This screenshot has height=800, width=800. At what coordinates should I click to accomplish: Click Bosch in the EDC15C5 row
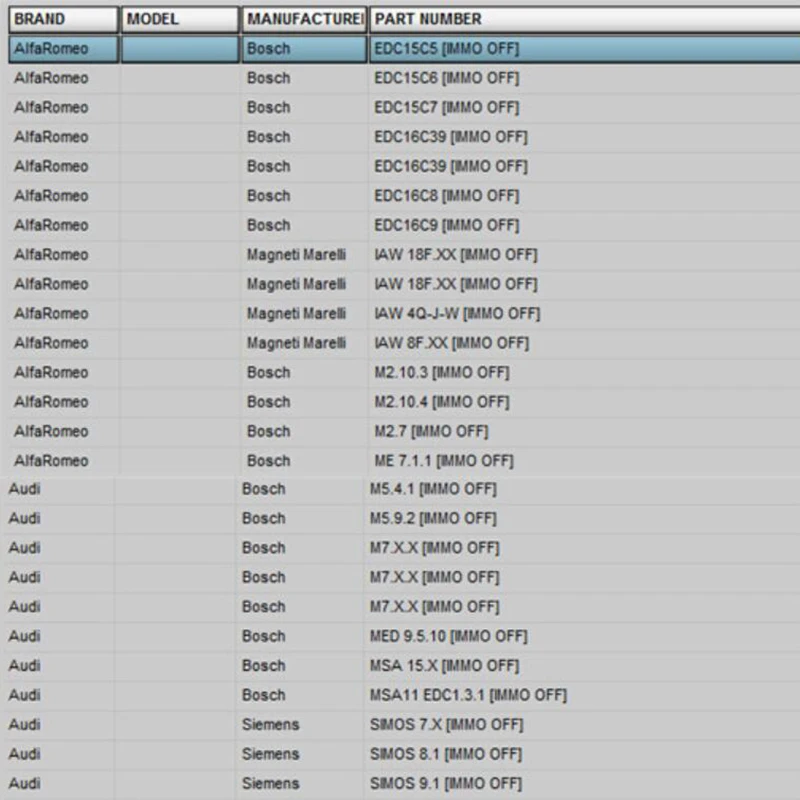tap(268, 49)
